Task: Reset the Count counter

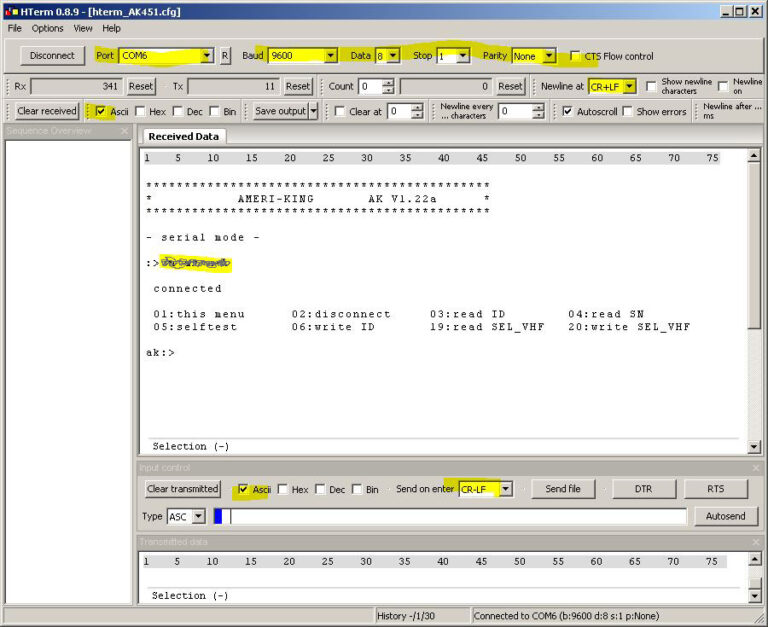Action: (510, 86)
